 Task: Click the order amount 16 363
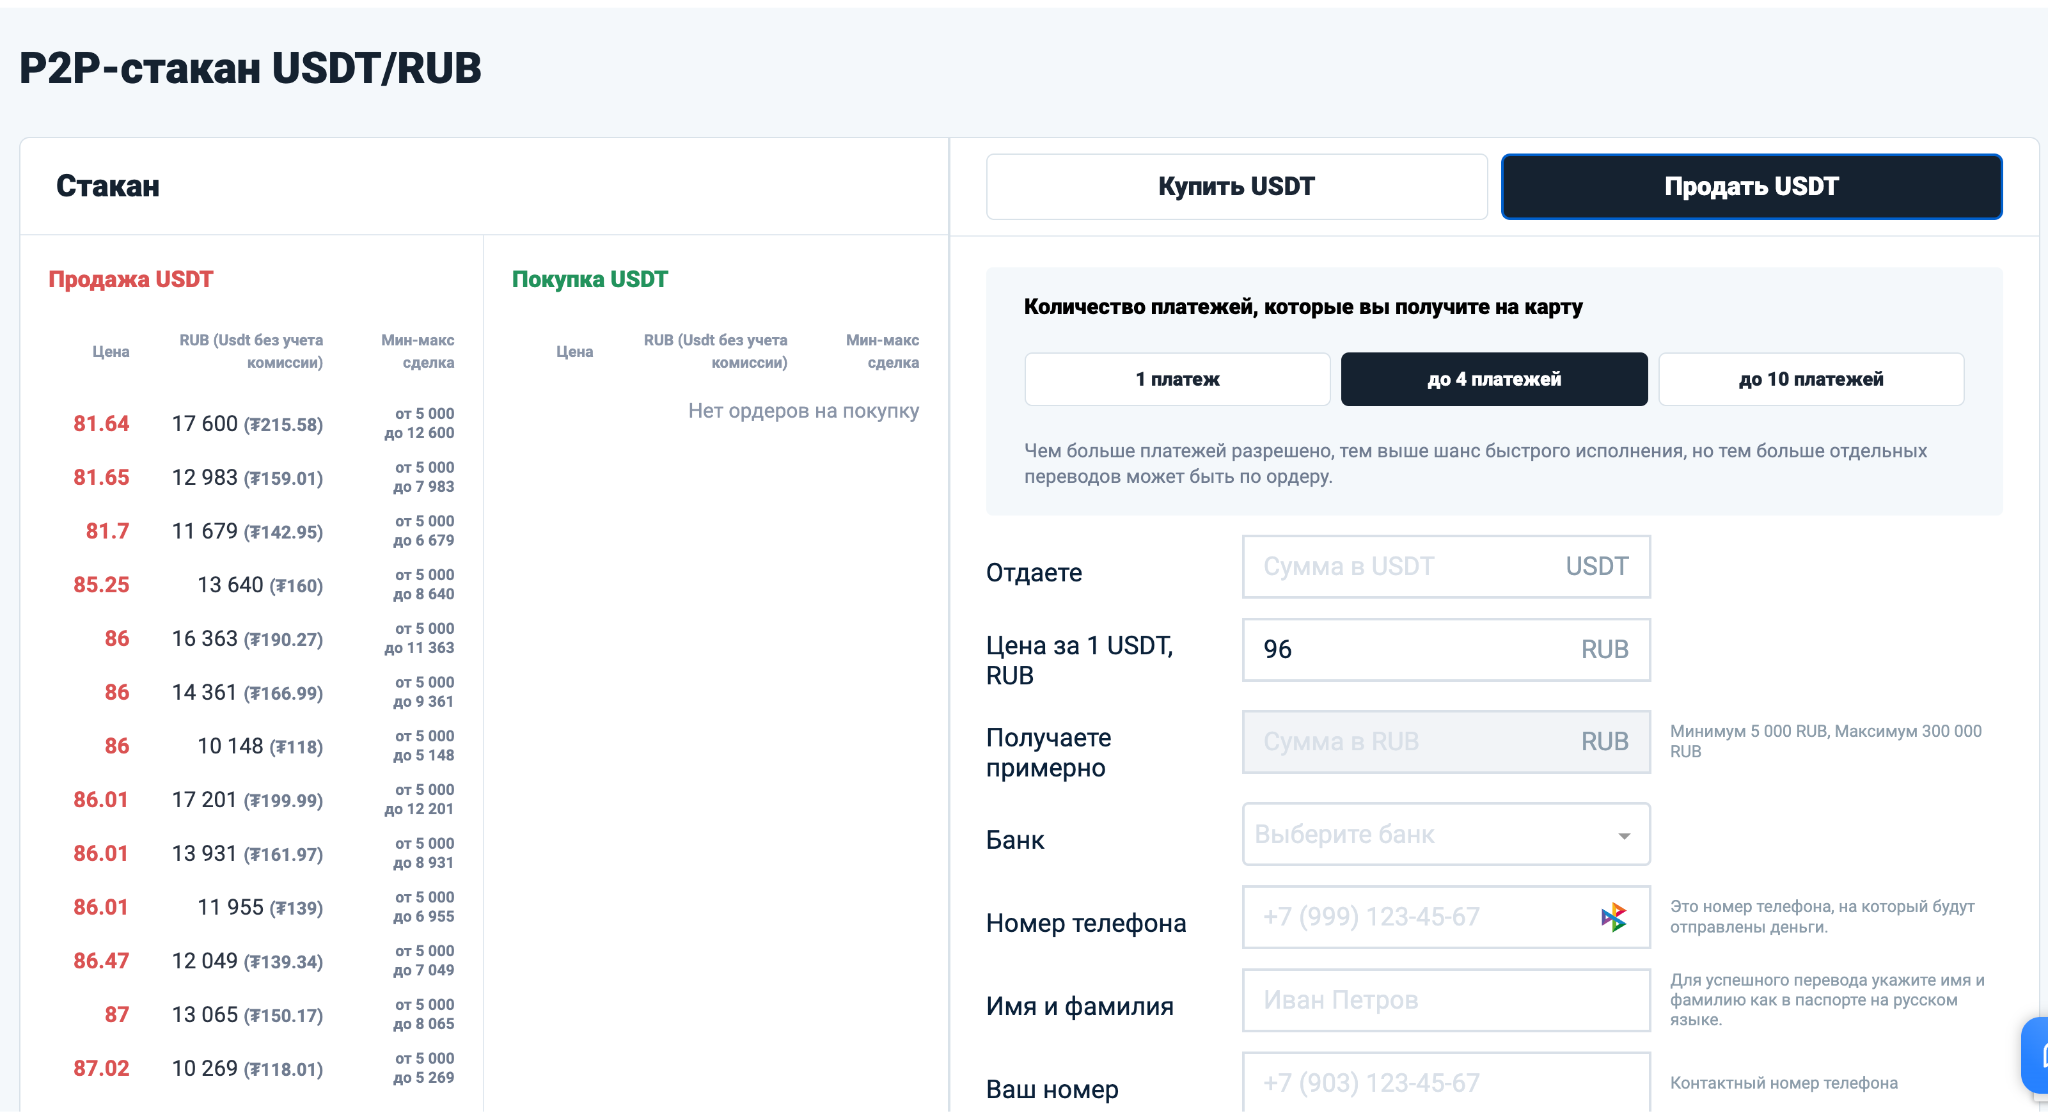pyautogui.click(x=205, y=639)
